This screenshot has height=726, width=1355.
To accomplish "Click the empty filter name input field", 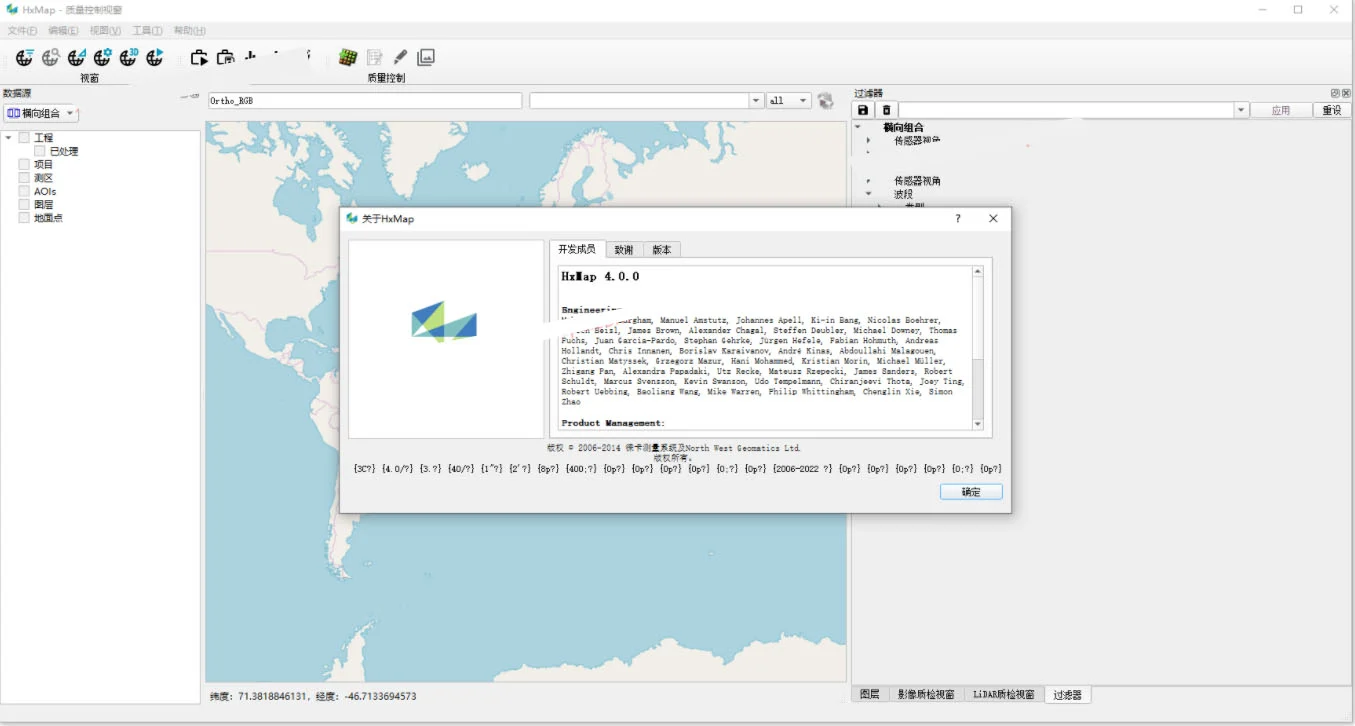I will pos(1066,110).
